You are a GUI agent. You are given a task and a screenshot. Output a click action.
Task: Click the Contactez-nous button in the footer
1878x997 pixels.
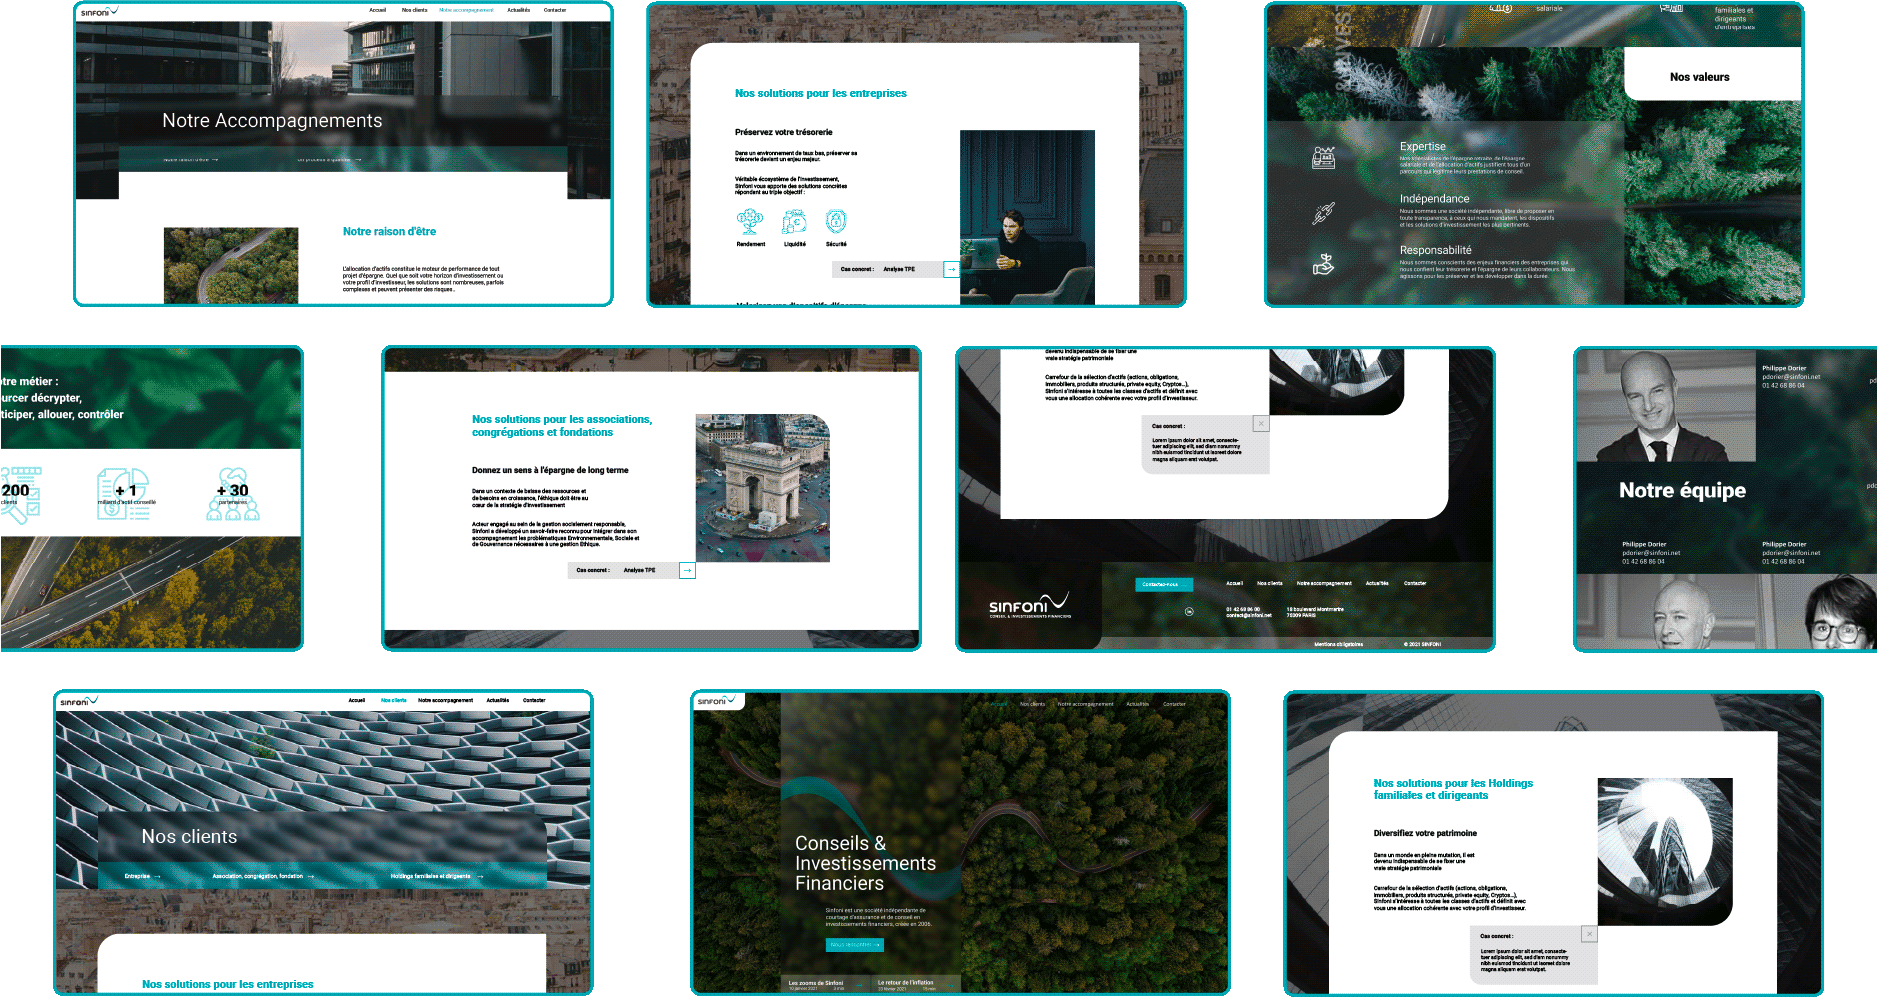1163,584
